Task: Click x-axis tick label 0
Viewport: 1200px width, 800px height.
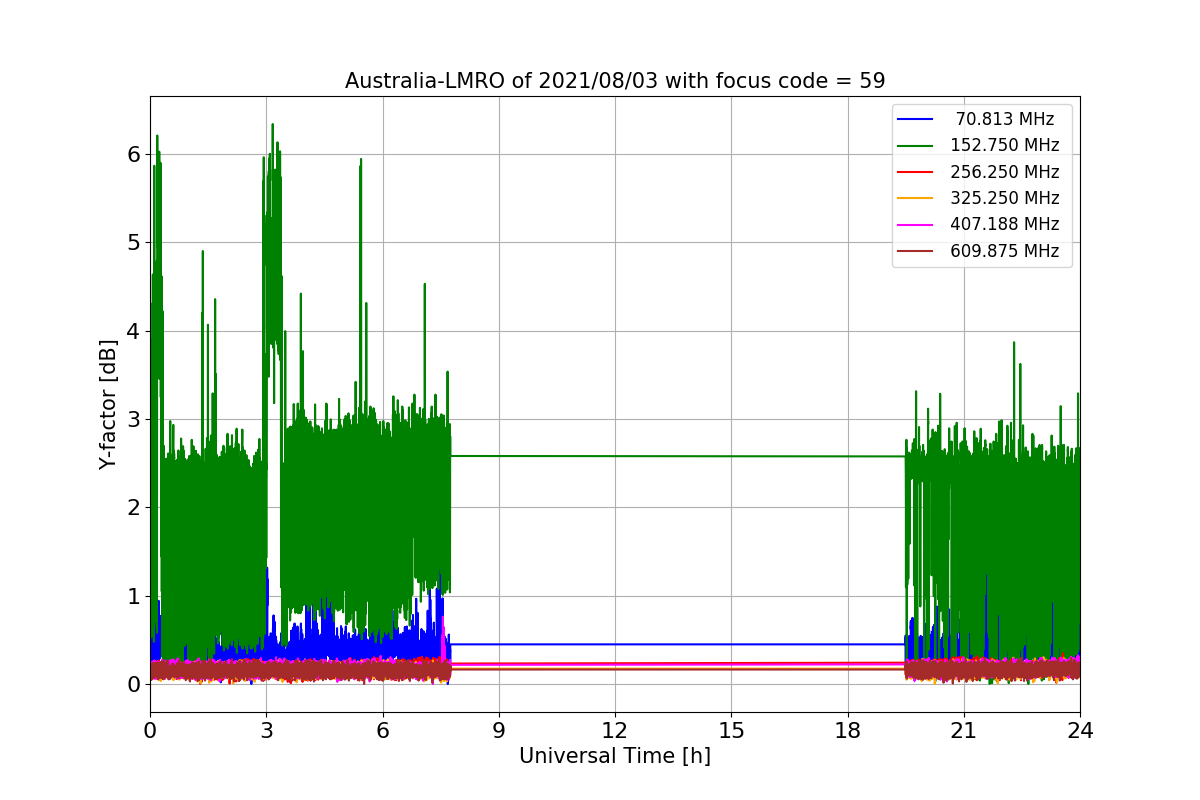Action: tap(150, 731)
